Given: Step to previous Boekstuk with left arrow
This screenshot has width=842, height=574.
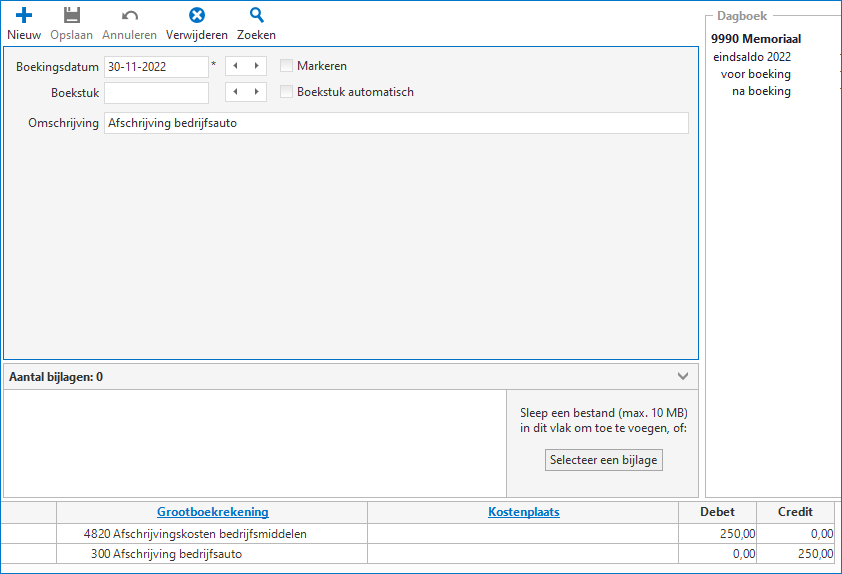Looking at the screenshot, I should click(x=236, y=92).
